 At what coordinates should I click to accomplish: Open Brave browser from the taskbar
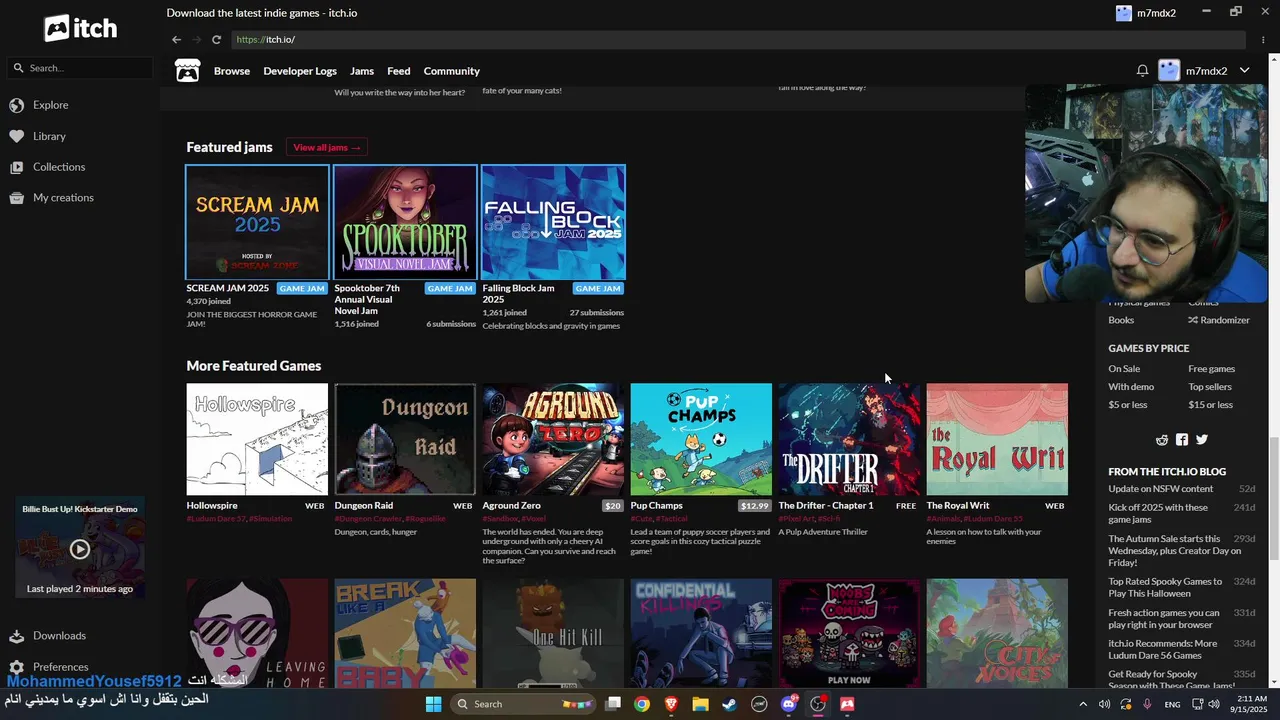tap(671, 704)
